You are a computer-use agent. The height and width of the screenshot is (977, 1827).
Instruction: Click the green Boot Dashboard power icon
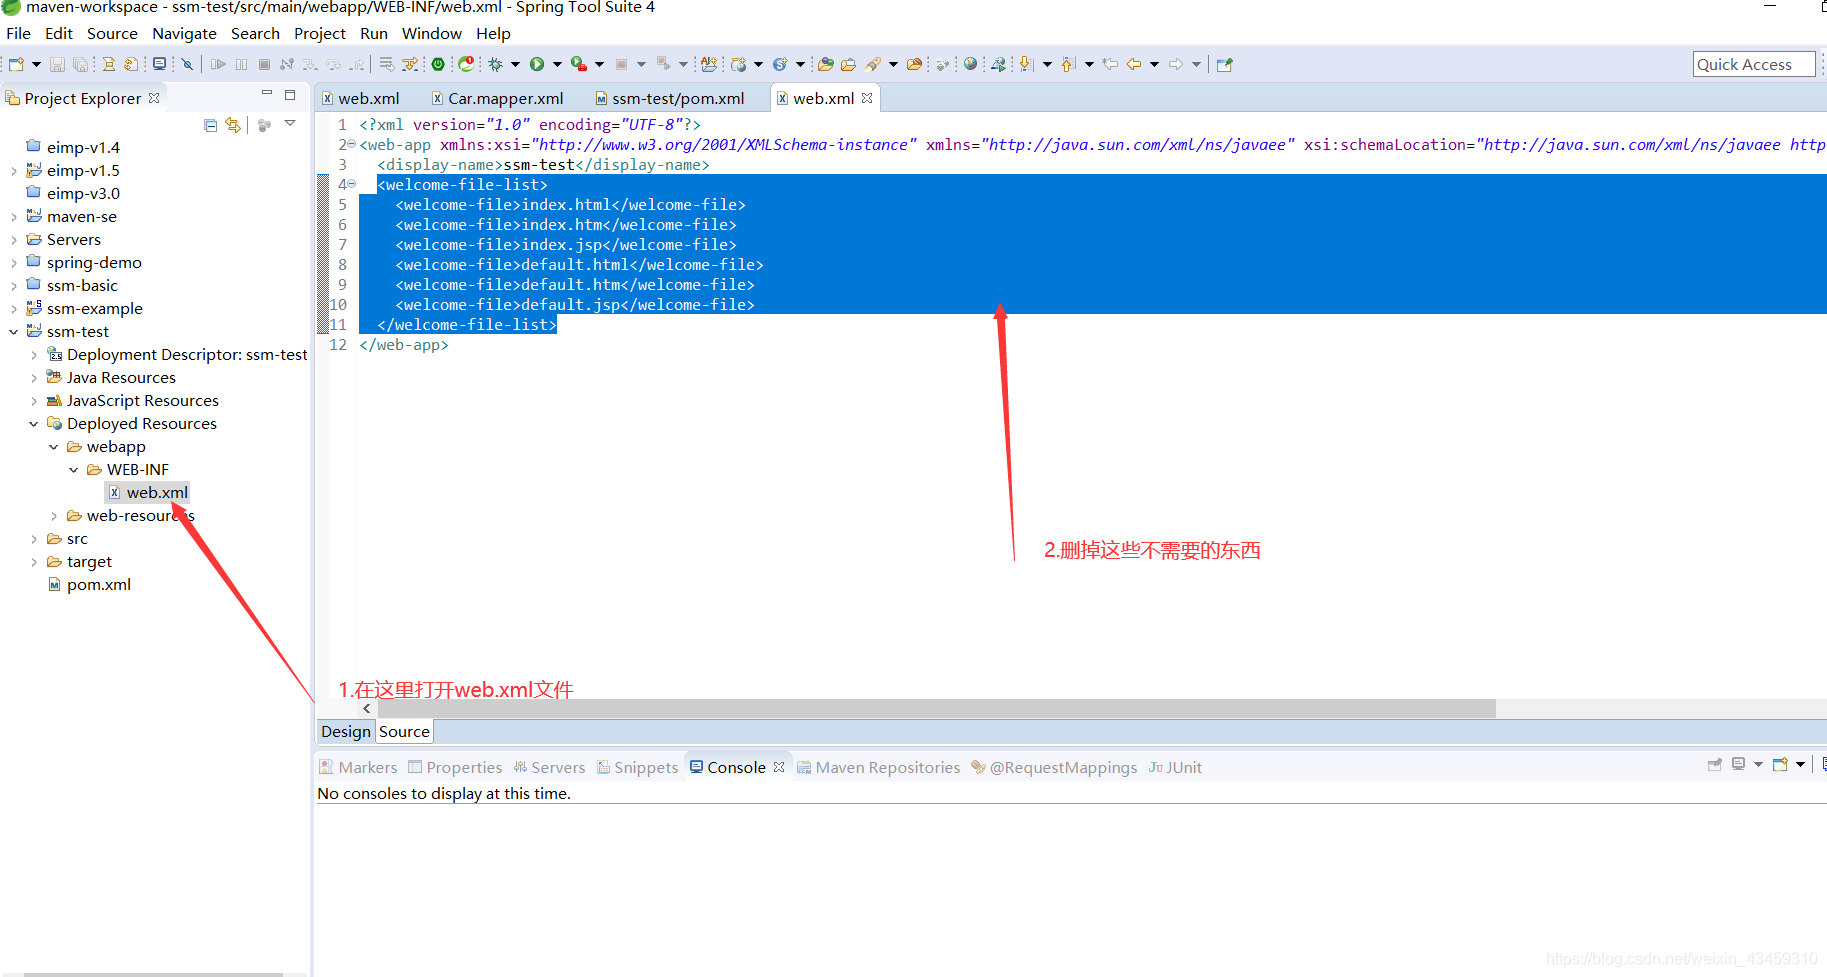point(438,64)
